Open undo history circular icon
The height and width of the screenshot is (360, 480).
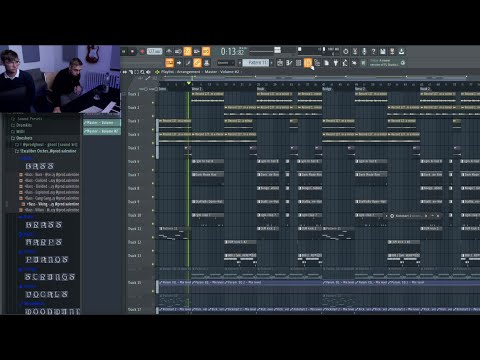(346, 51)
